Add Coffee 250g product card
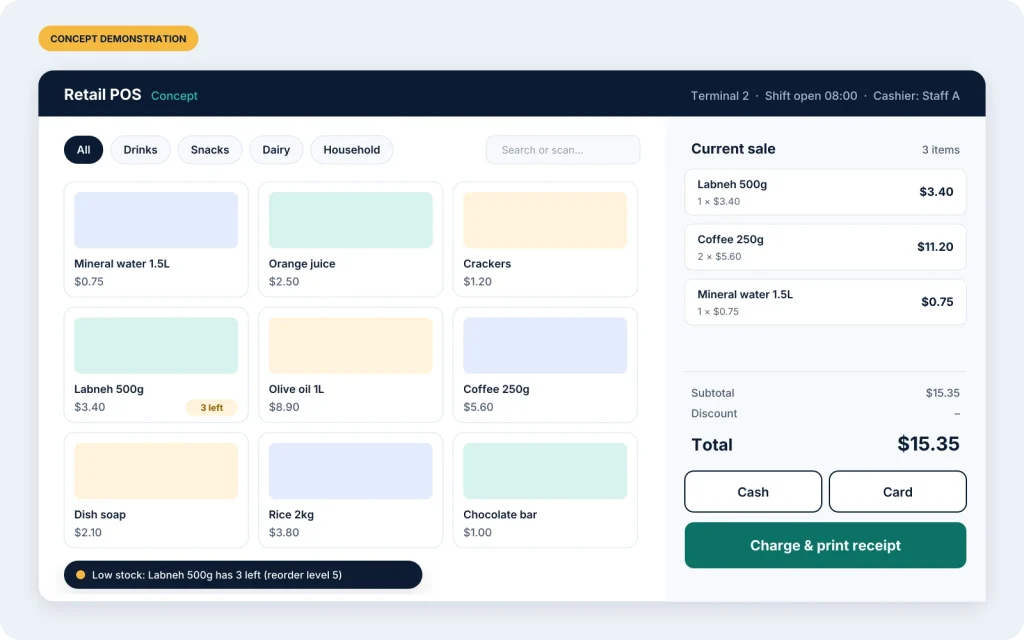Image resolution: width=1024 pixels, height=640 pixels. 545,365
